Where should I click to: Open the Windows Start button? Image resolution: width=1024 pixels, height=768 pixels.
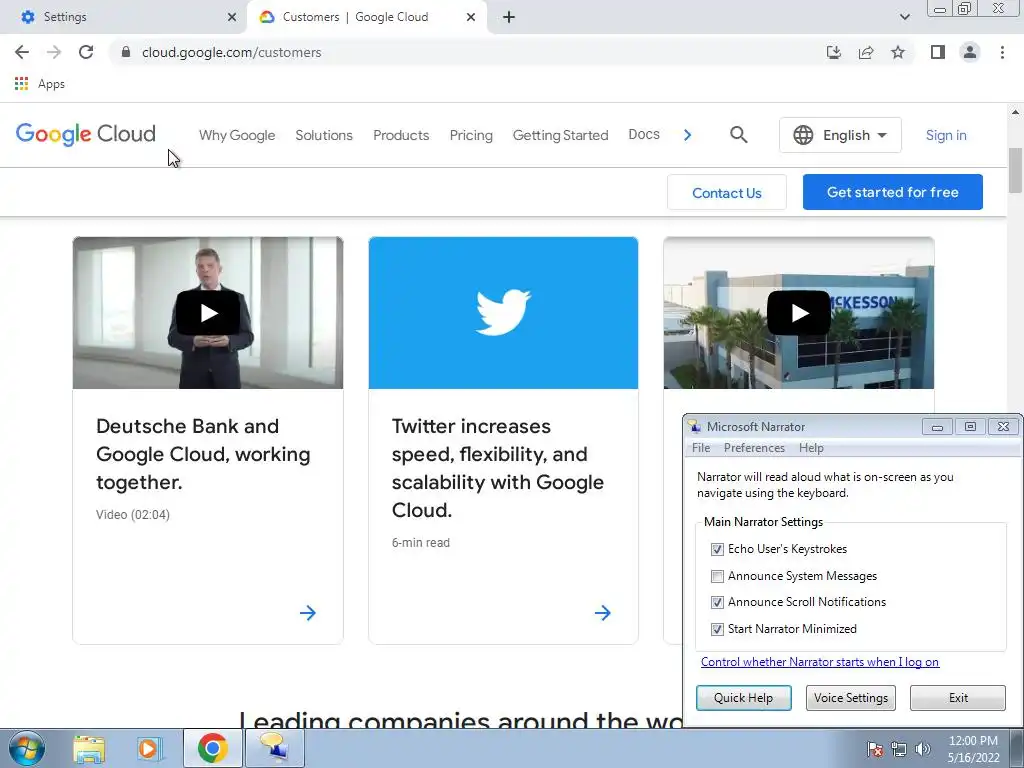(x=27, y=748)
